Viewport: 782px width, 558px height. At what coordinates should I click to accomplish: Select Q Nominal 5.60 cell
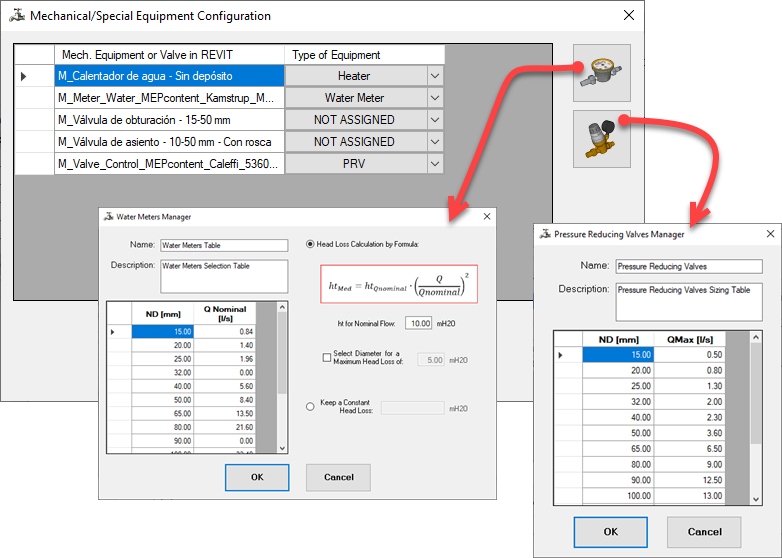pos(225,386)
